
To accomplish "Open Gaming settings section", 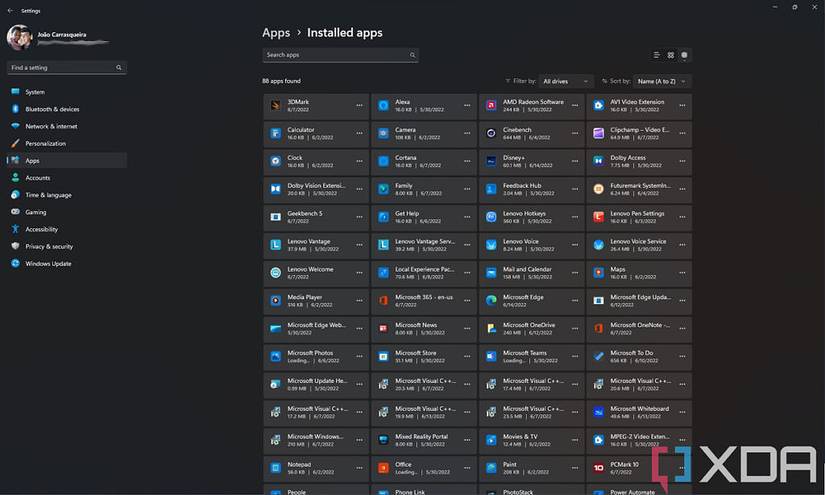I will pyautogui.click(x=67, y=212).
